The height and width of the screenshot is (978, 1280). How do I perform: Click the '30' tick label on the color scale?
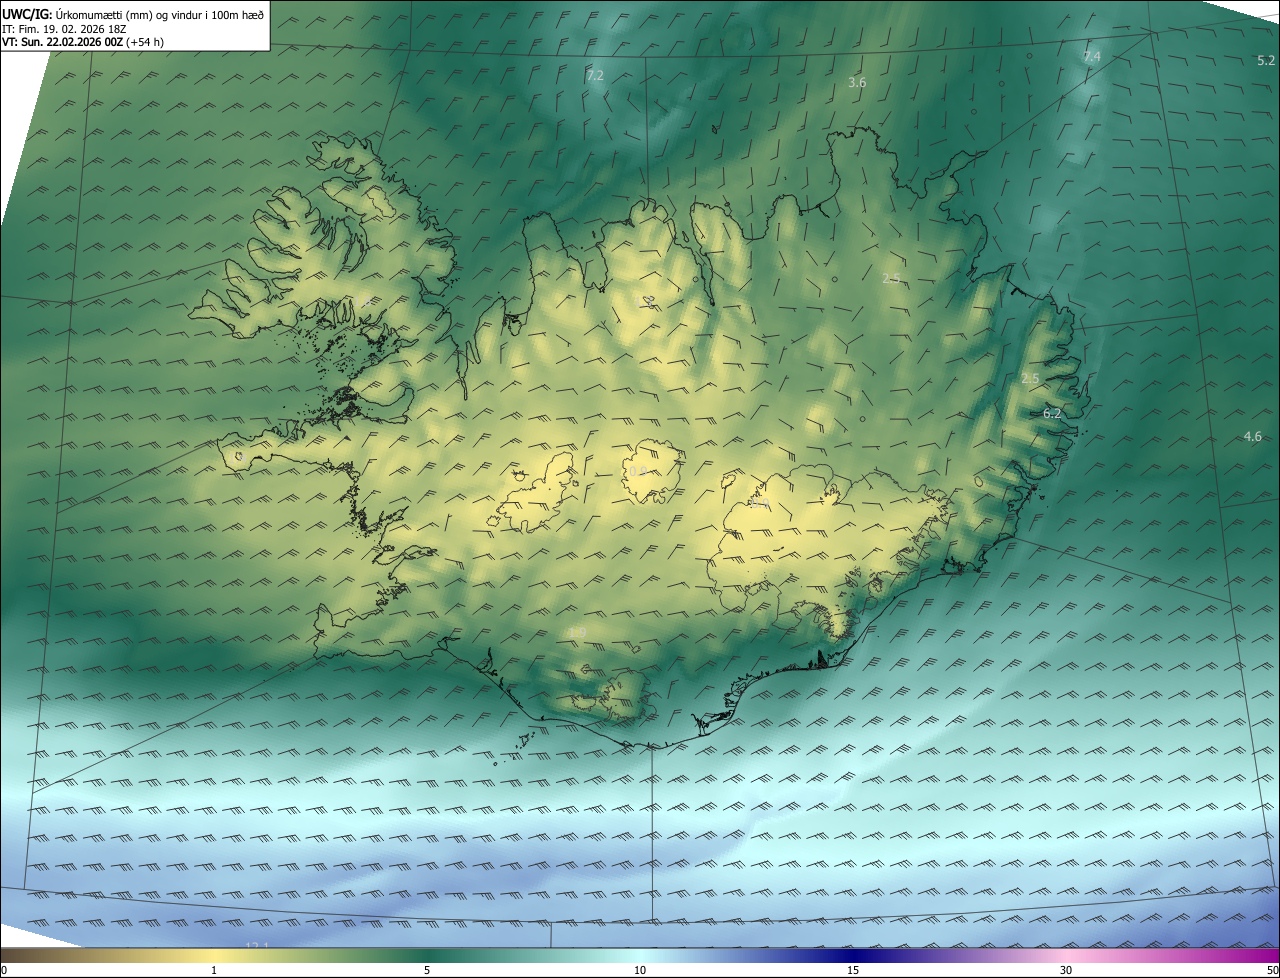1066,970
